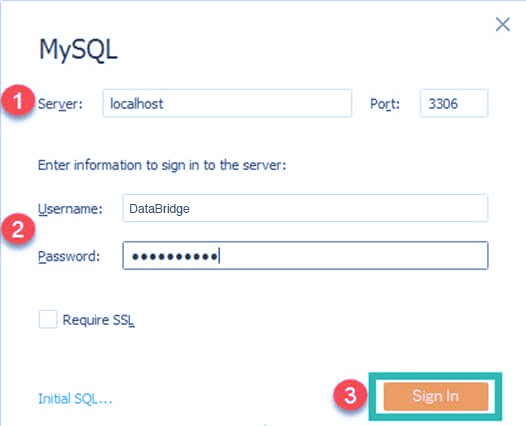Click the sign-in instruction text
This screenshot has width=526, height=426.
162,165
